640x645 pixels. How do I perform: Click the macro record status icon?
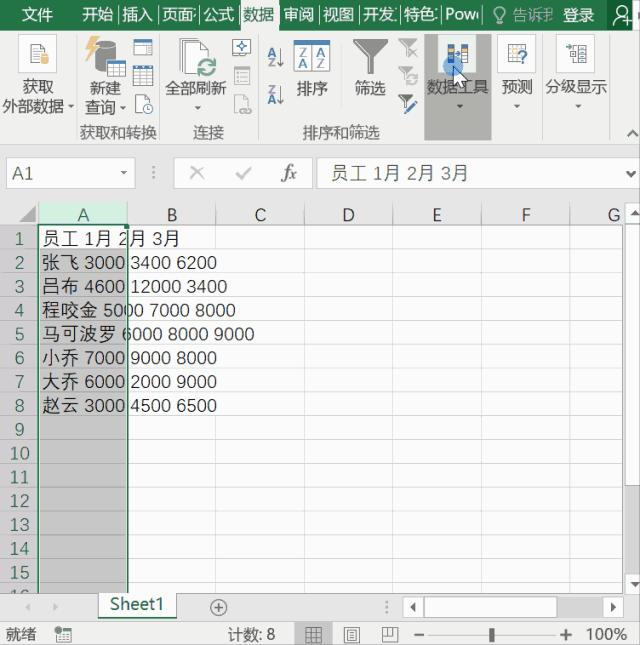(63, 634)
